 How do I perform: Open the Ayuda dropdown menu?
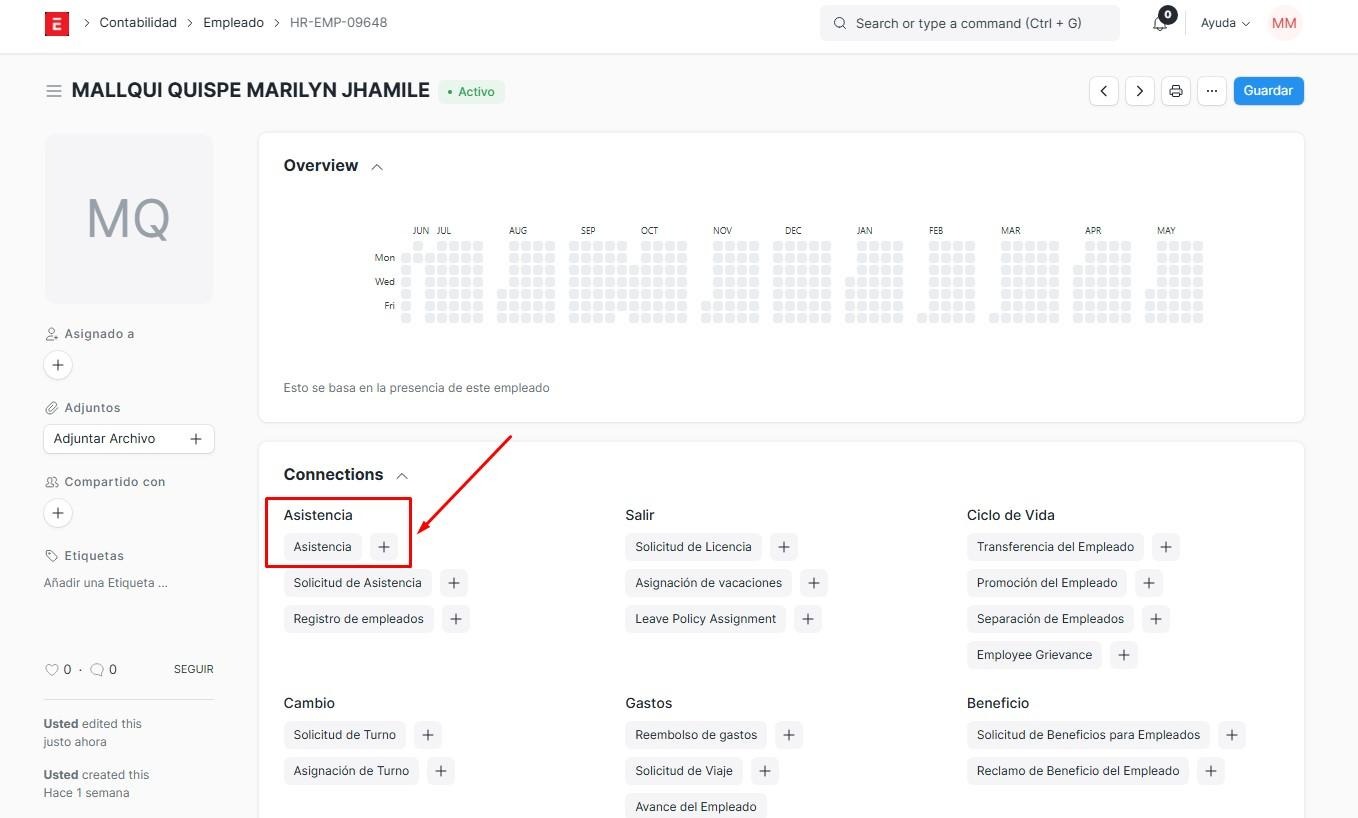(1225, 23)
